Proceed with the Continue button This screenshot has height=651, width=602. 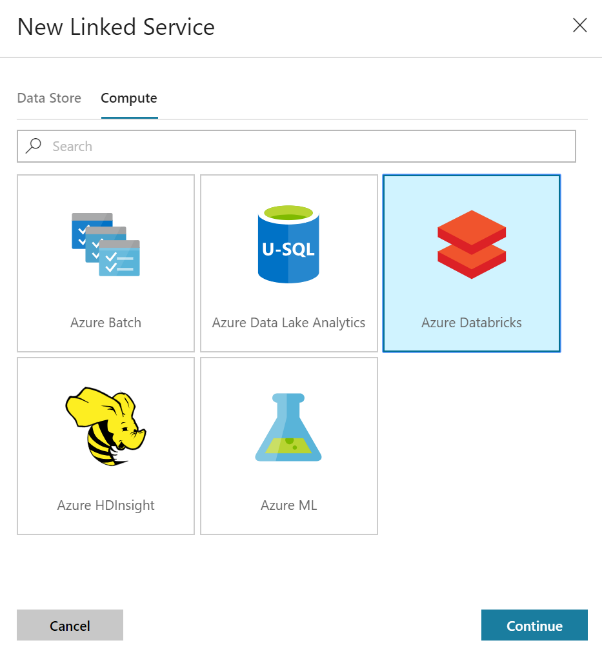[534, 625]
